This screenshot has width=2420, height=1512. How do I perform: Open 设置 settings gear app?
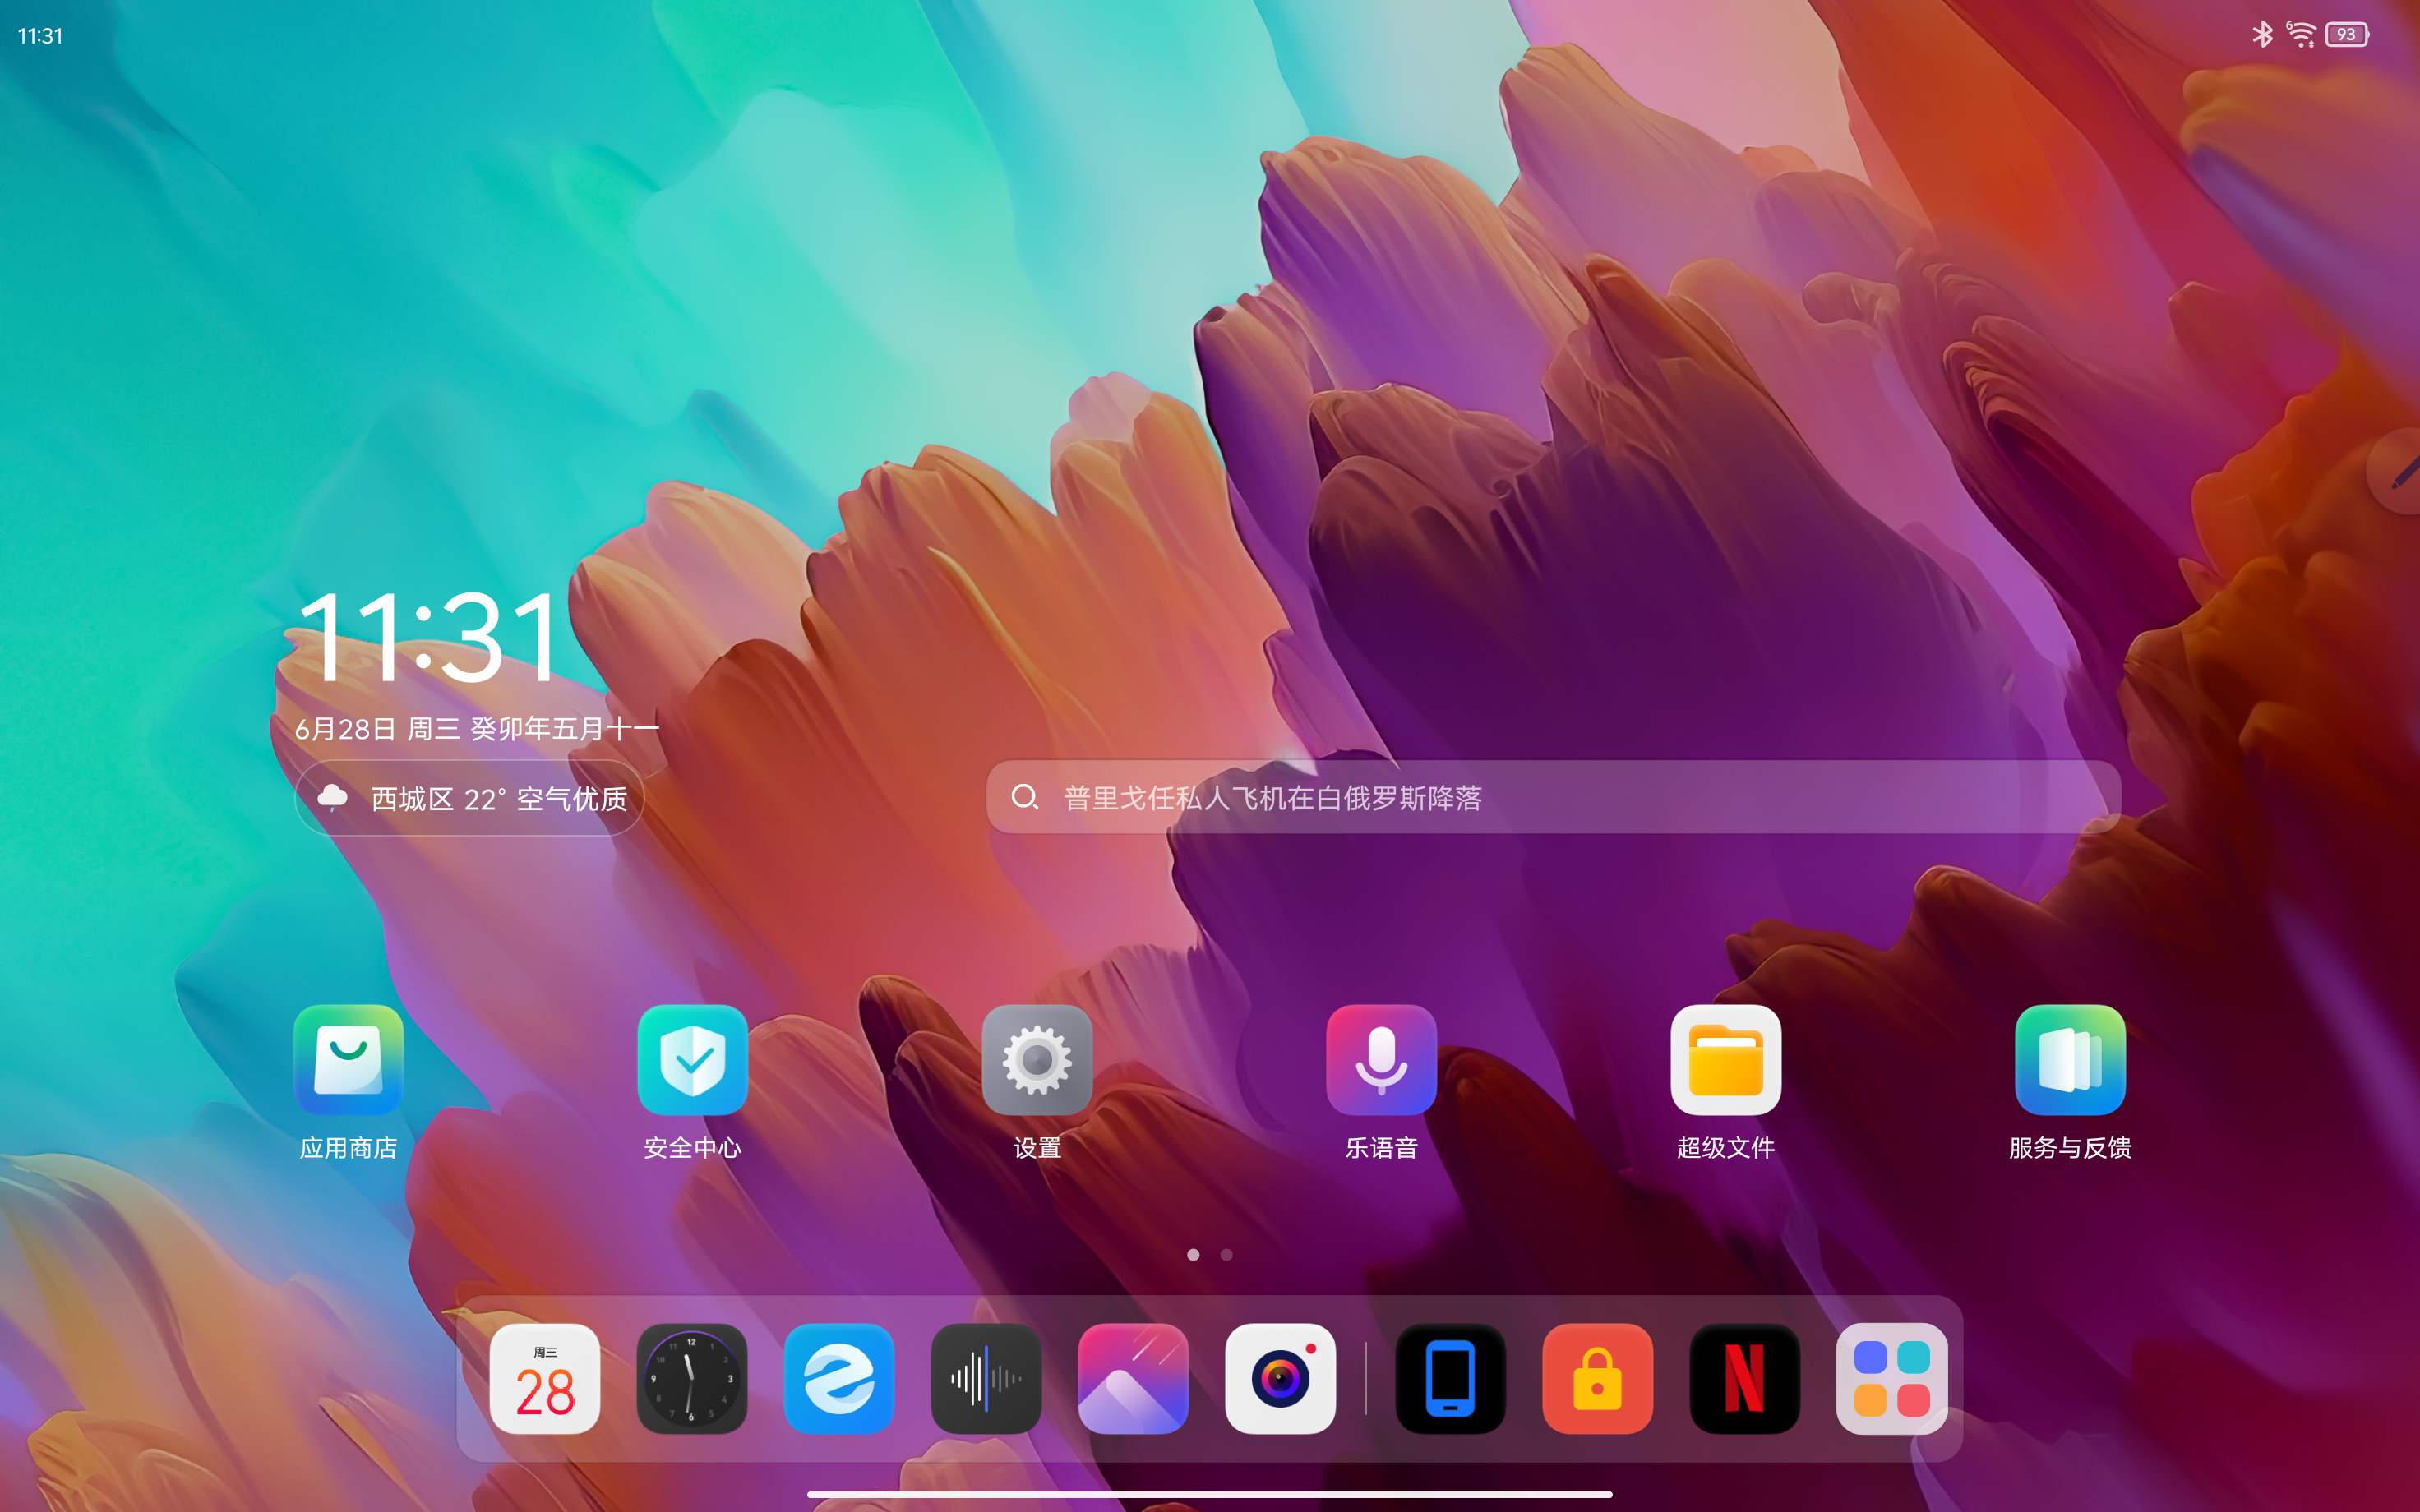(x=1037, y=1060)
